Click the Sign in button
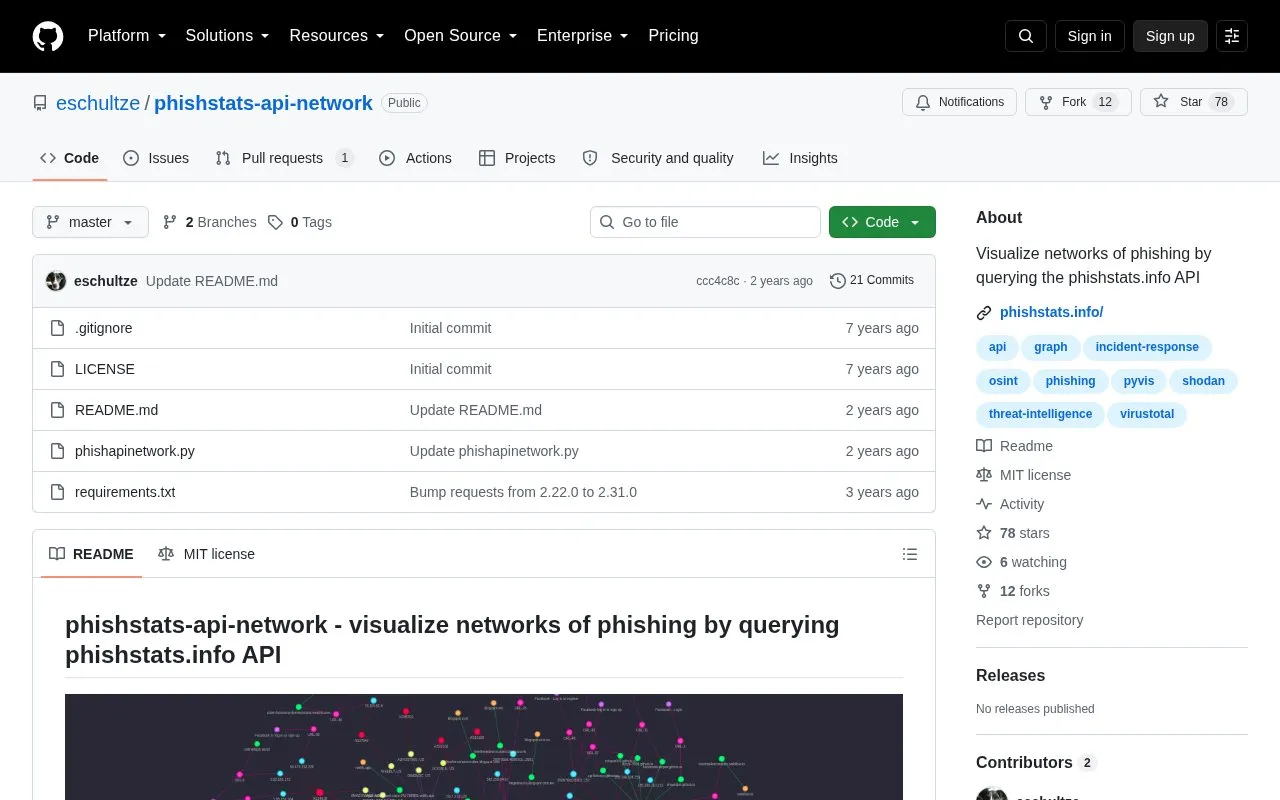The height and width of the screenshot is (800, 1280). click(1090, 36)
